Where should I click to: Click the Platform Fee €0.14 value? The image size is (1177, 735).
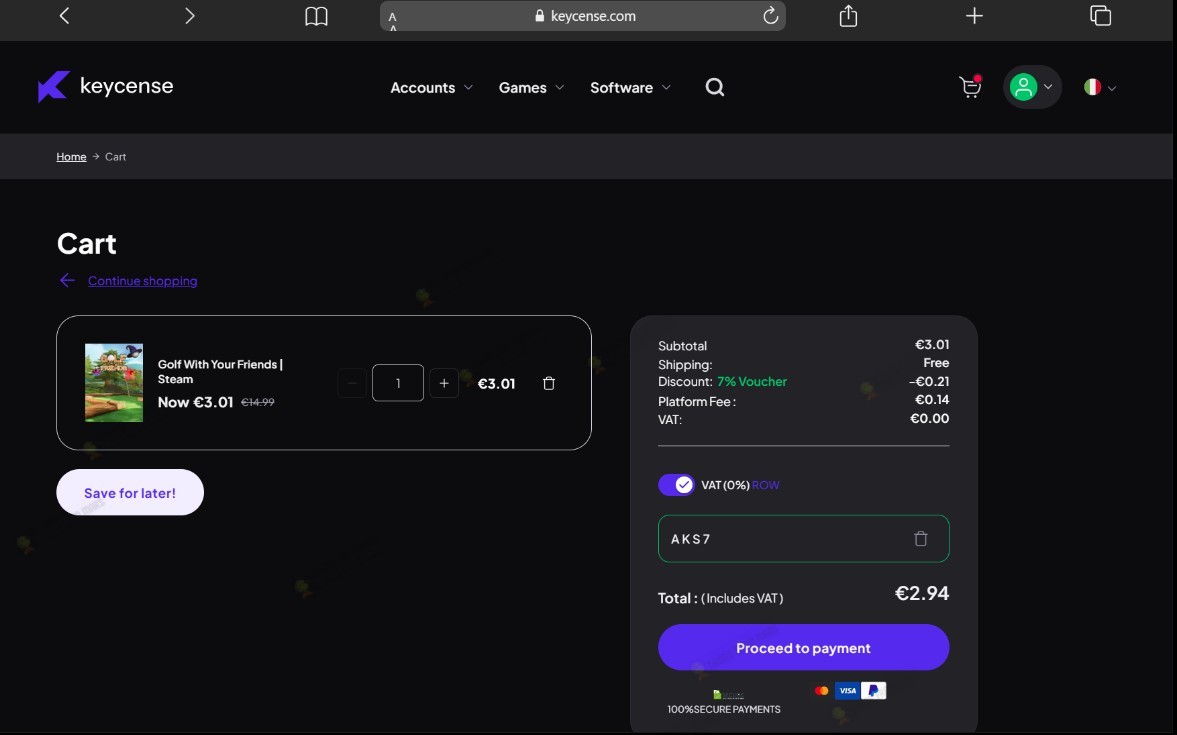point(932,399)
